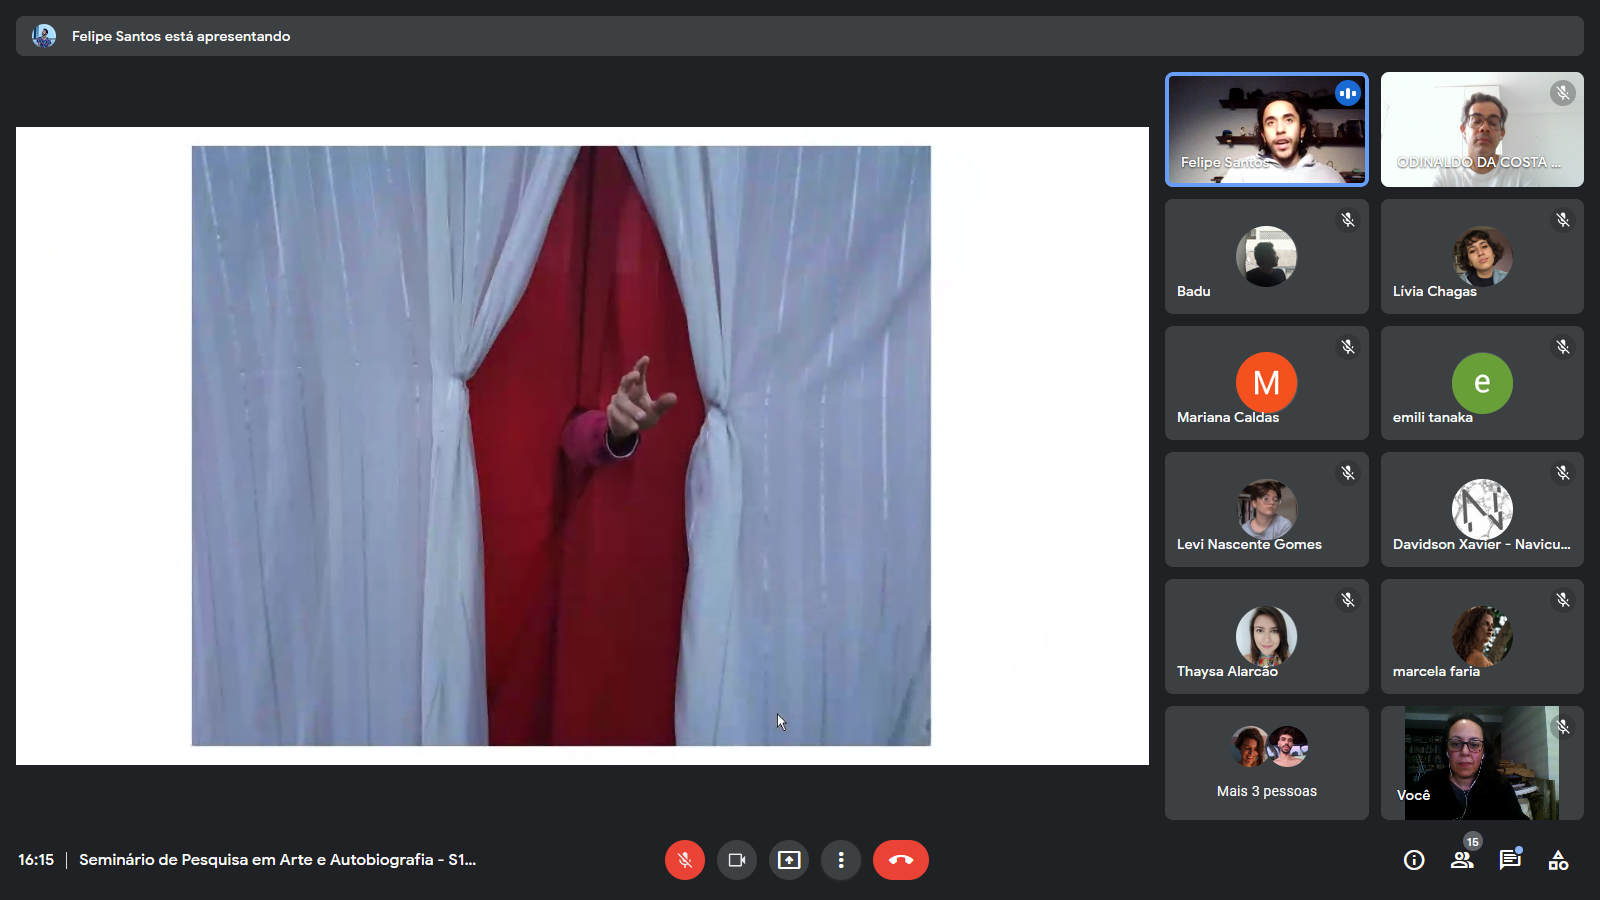Show the participants list
The image size is (1600, 900).
tap(1462, 860)
